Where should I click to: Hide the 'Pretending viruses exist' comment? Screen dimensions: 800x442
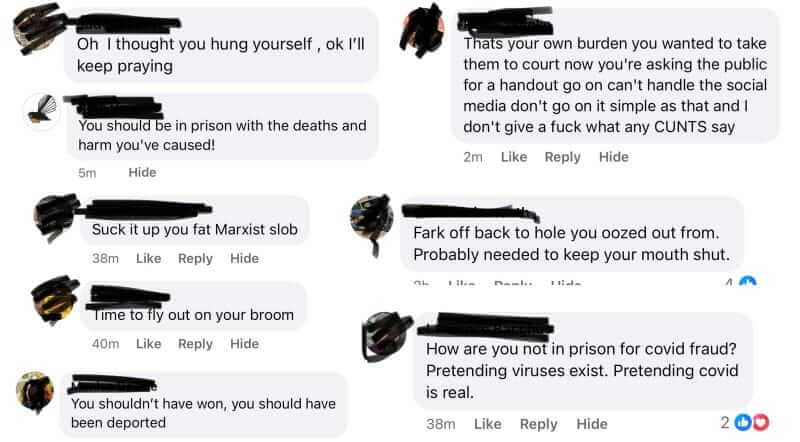tap(592, 424)
